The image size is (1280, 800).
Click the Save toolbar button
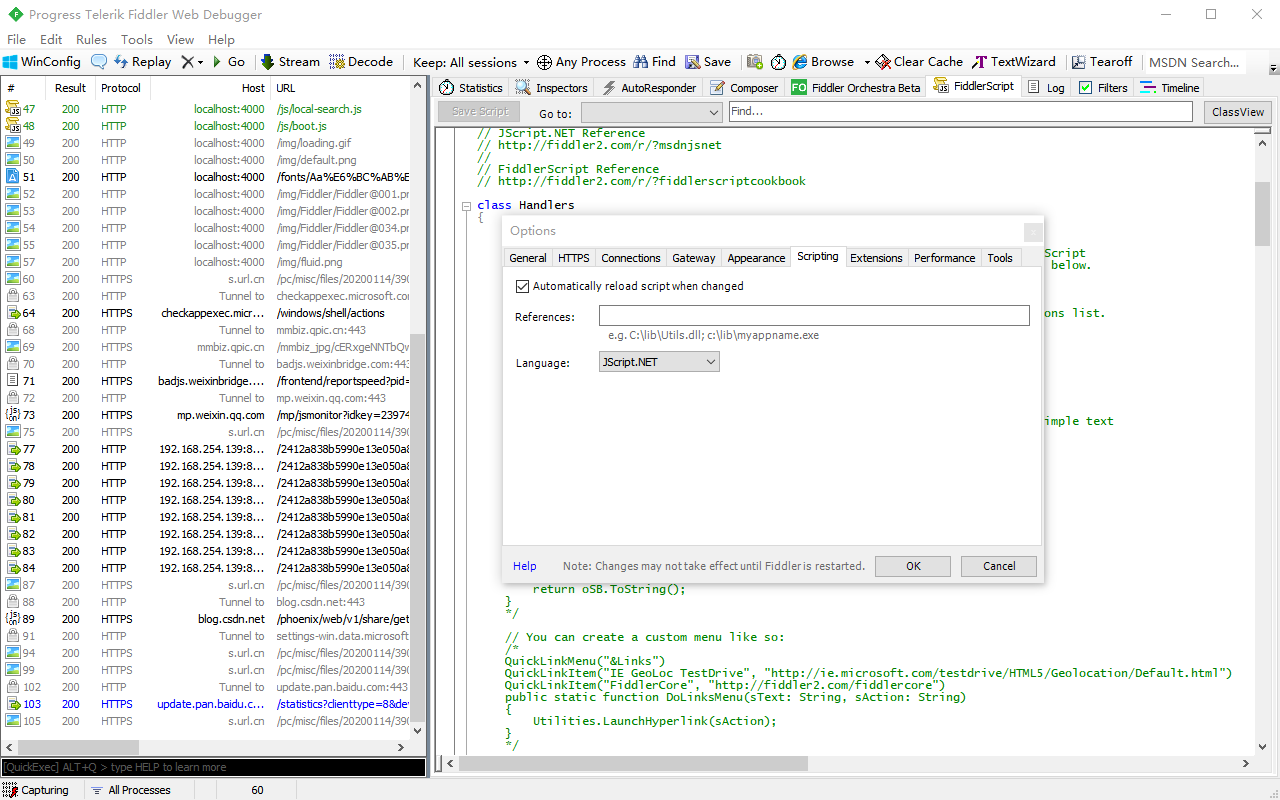[708, 62]
